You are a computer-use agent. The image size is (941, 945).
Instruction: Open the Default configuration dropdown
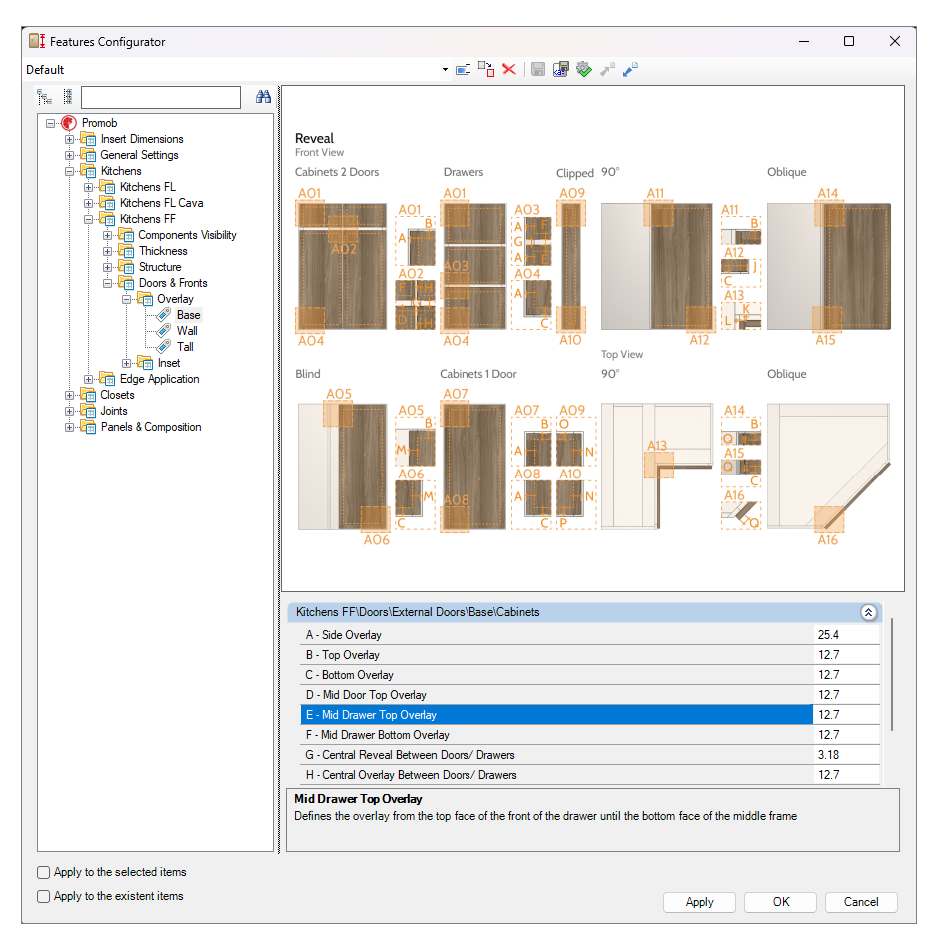(x=445, y=70)
